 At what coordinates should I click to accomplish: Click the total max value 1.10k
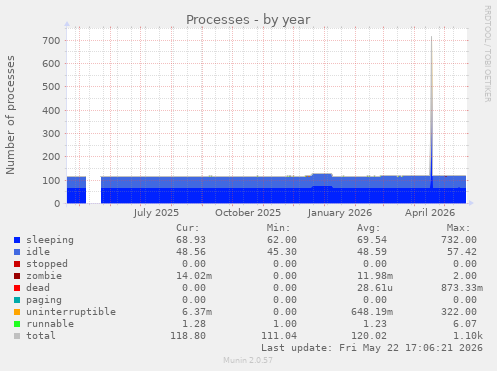point(468,336)
